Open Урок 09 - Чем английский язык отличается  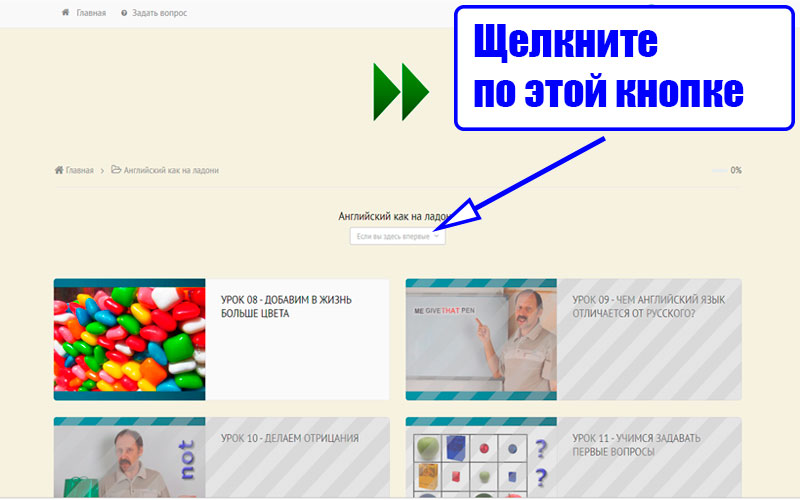[648, 307]
